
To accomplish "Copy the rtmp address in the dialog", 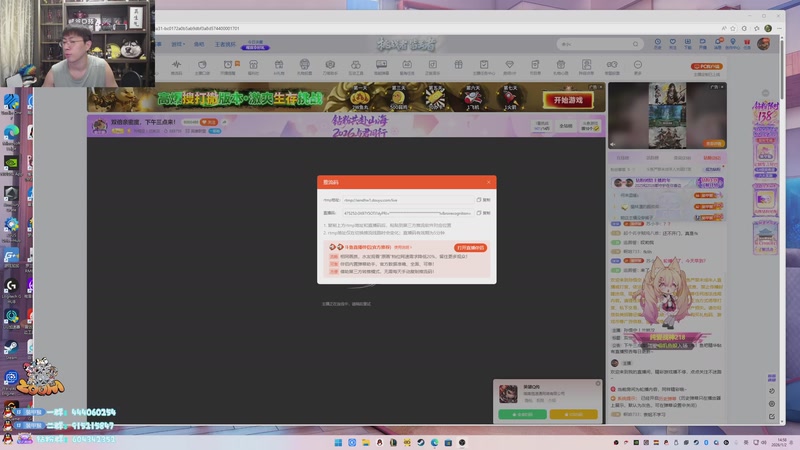I will pyautogui.click(x=483, y=200).
